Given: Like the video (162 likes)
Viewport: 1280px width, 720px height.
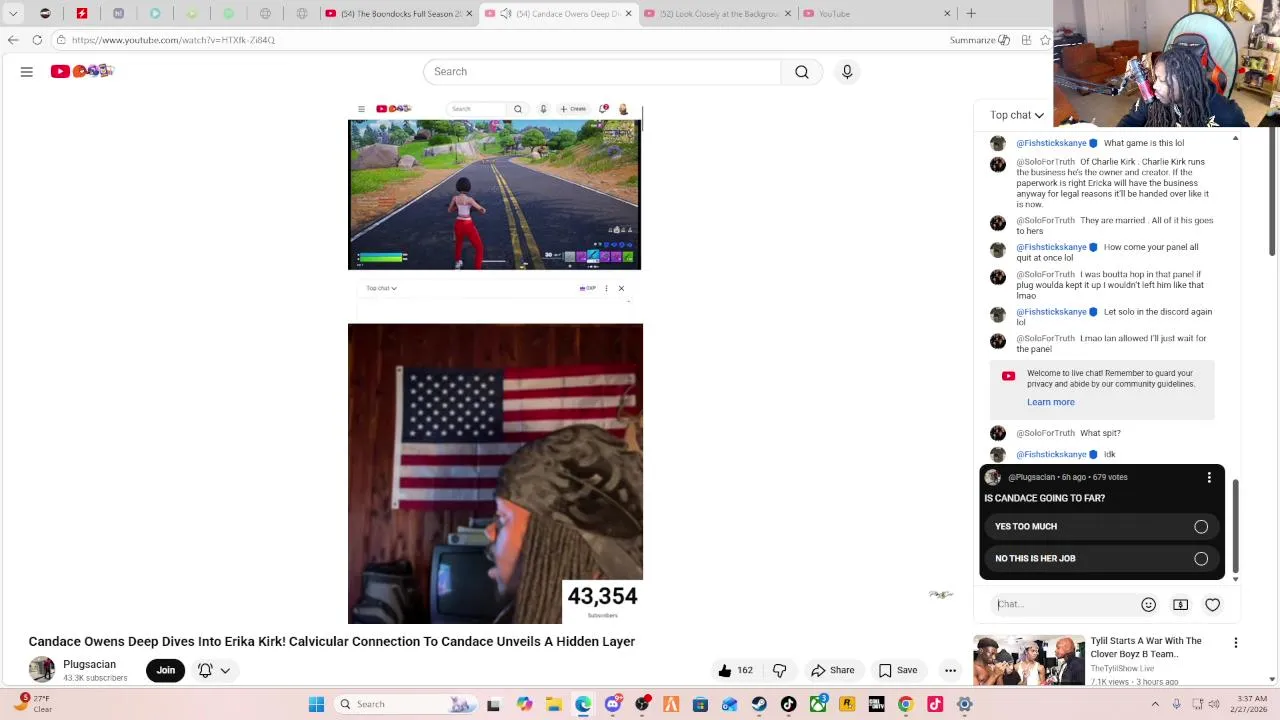Looking at the screenshot, I should pyautogui.click(x=735, y=670).
